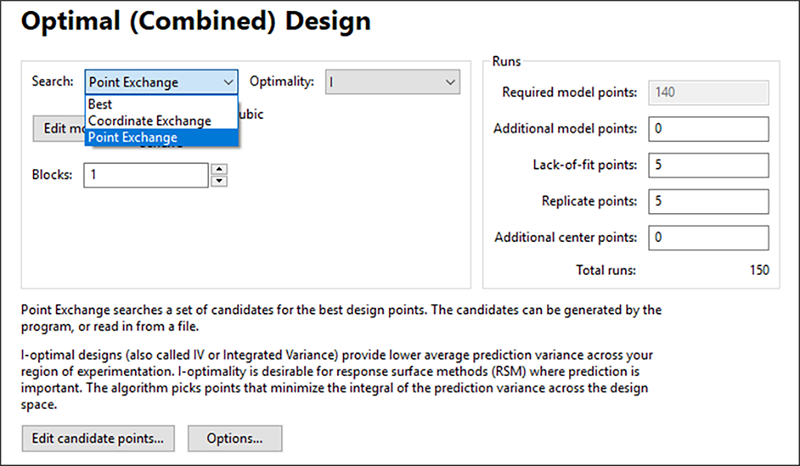800x466 pixels.
Task: Expand the Optimality dropdown
Action: coord(390,82)
